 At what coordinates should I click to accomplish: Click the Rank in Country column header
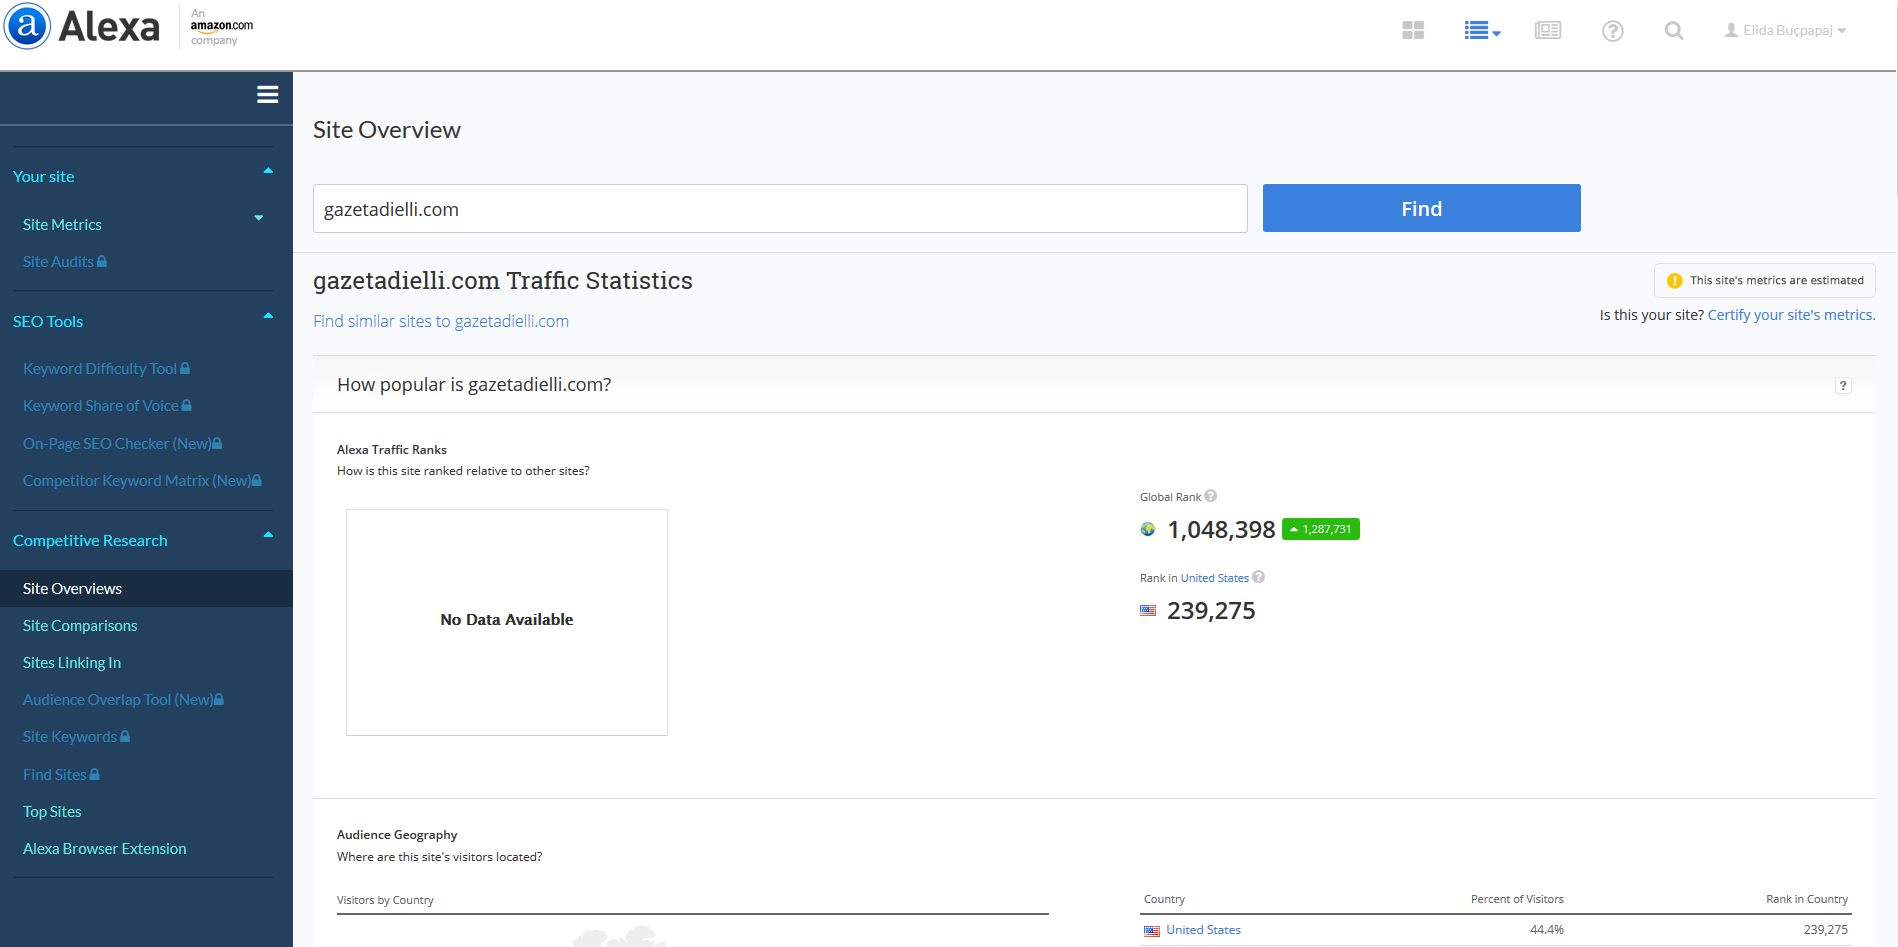point(1806,900)
